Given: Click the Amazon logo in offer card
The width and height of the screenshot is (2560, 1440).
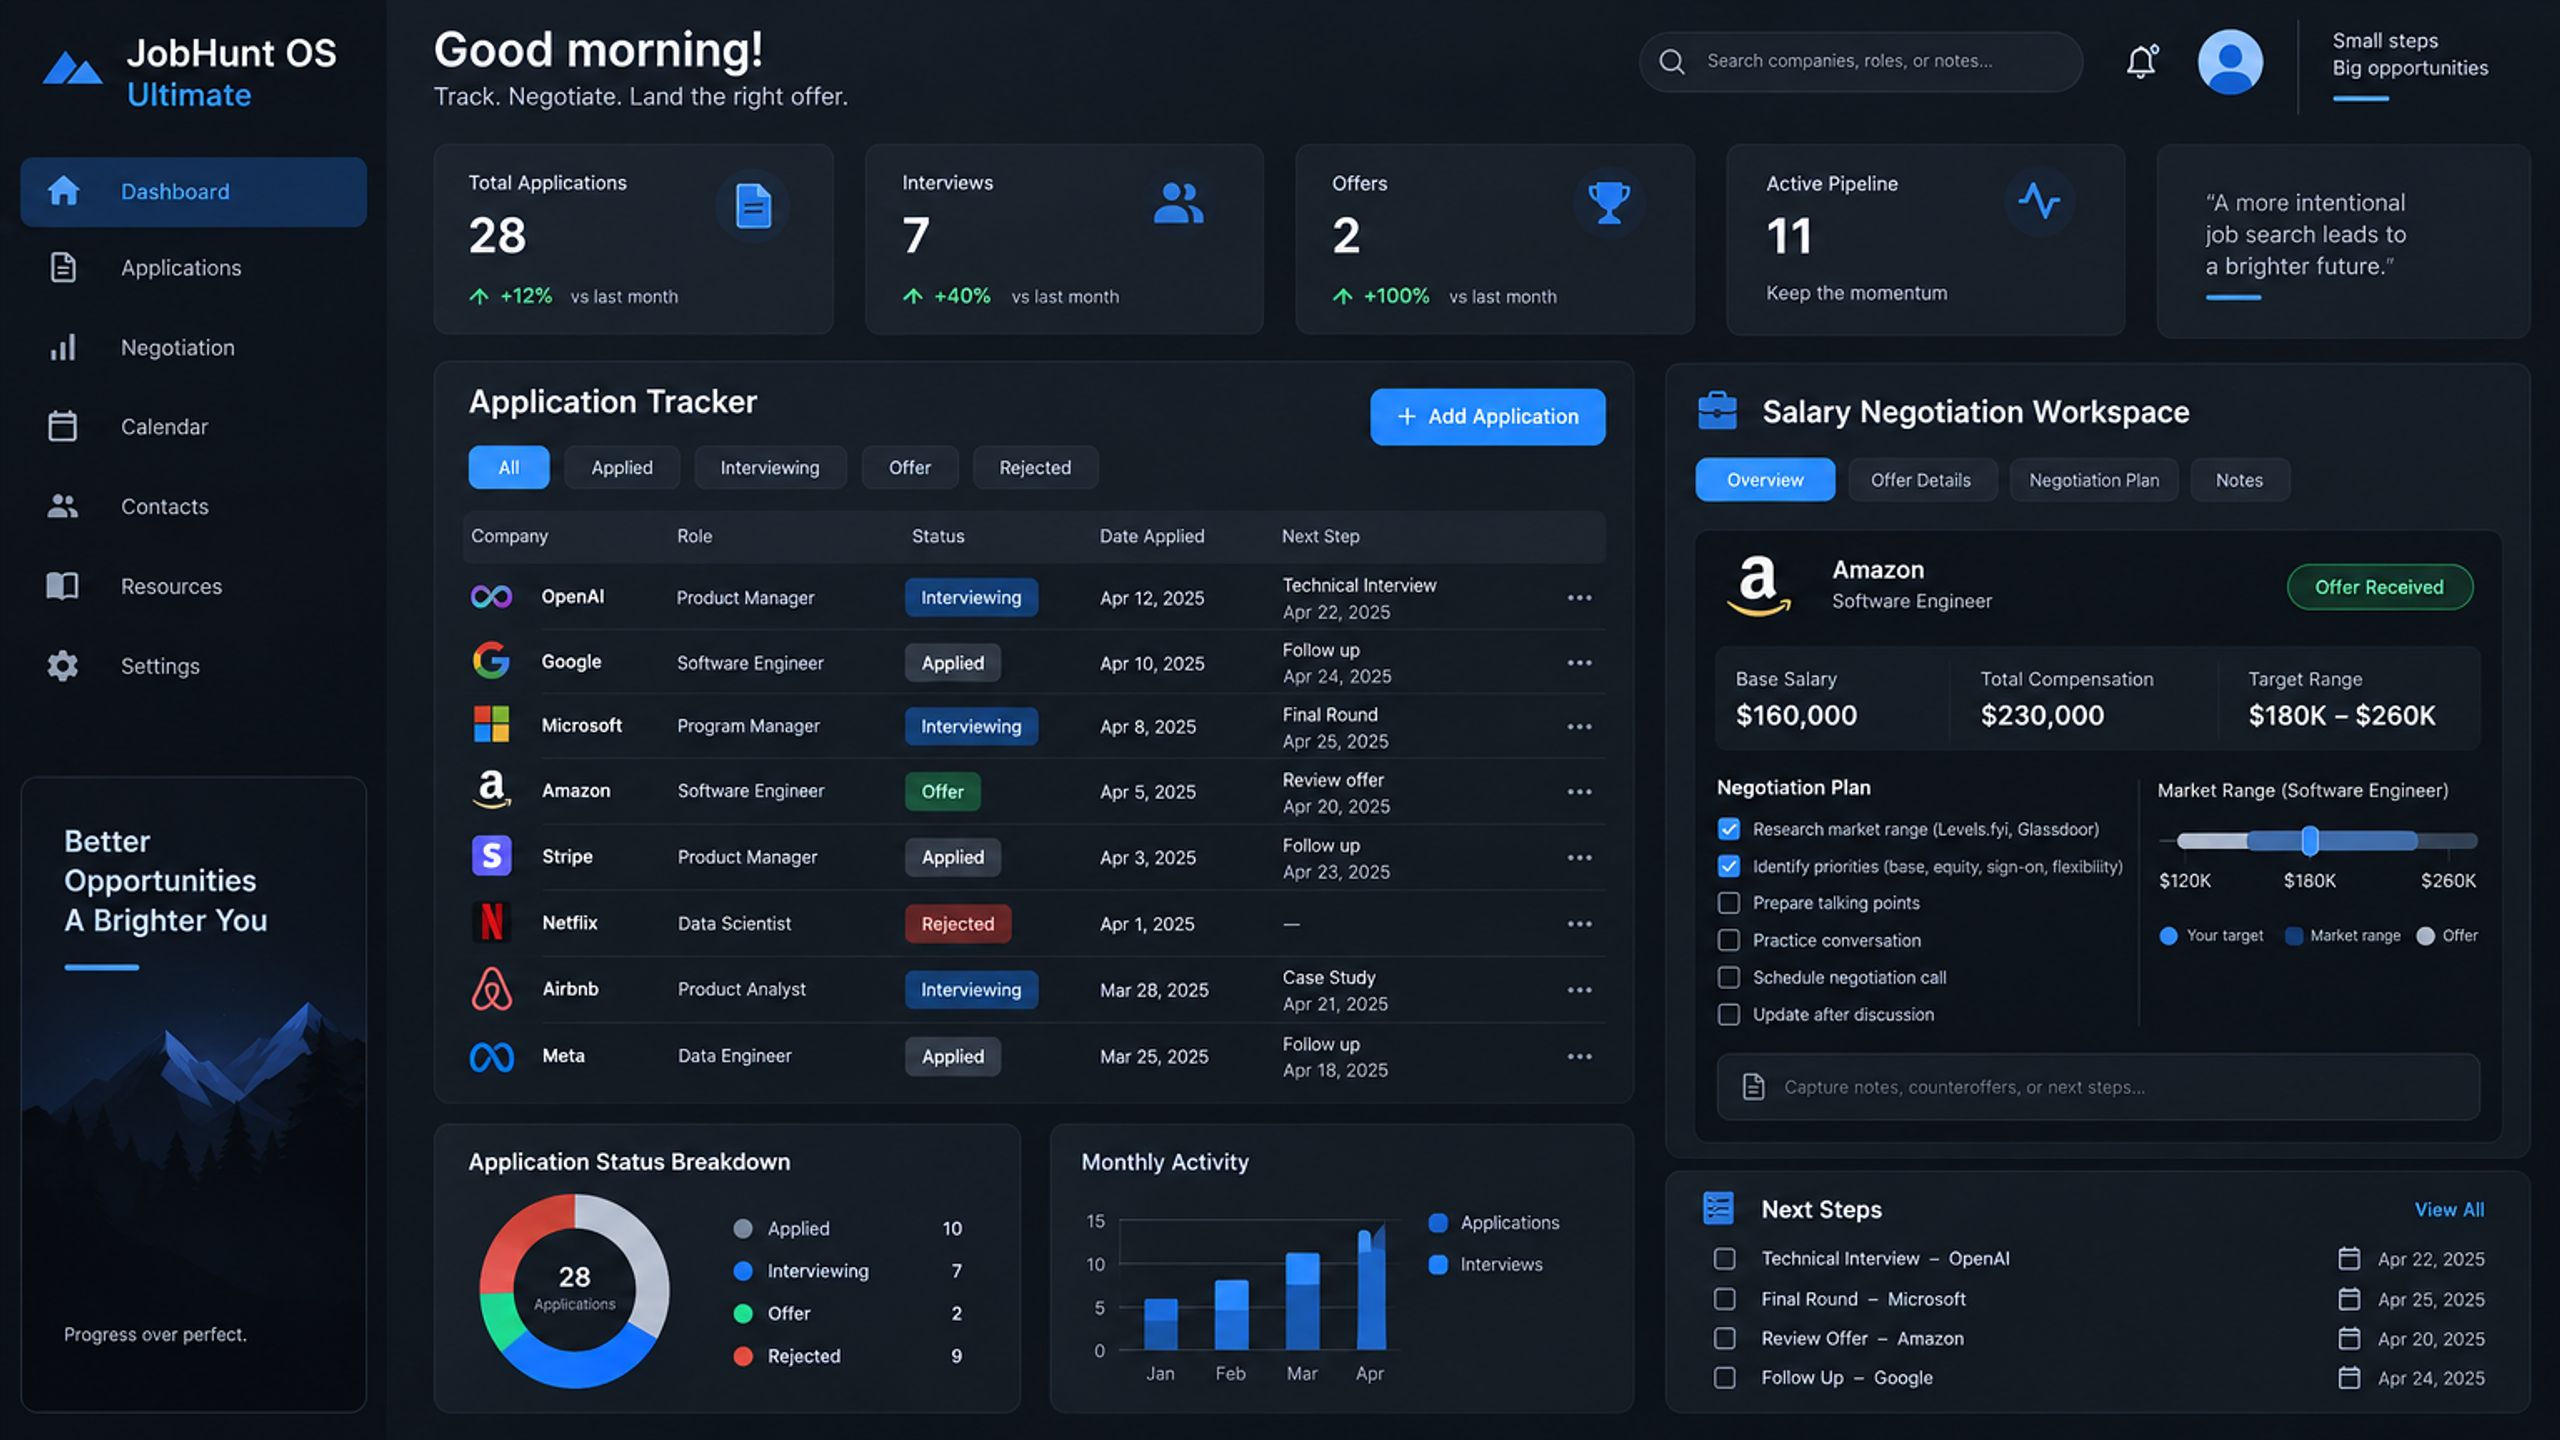Looking at the screenshot, I should [x=1758, y=585].
